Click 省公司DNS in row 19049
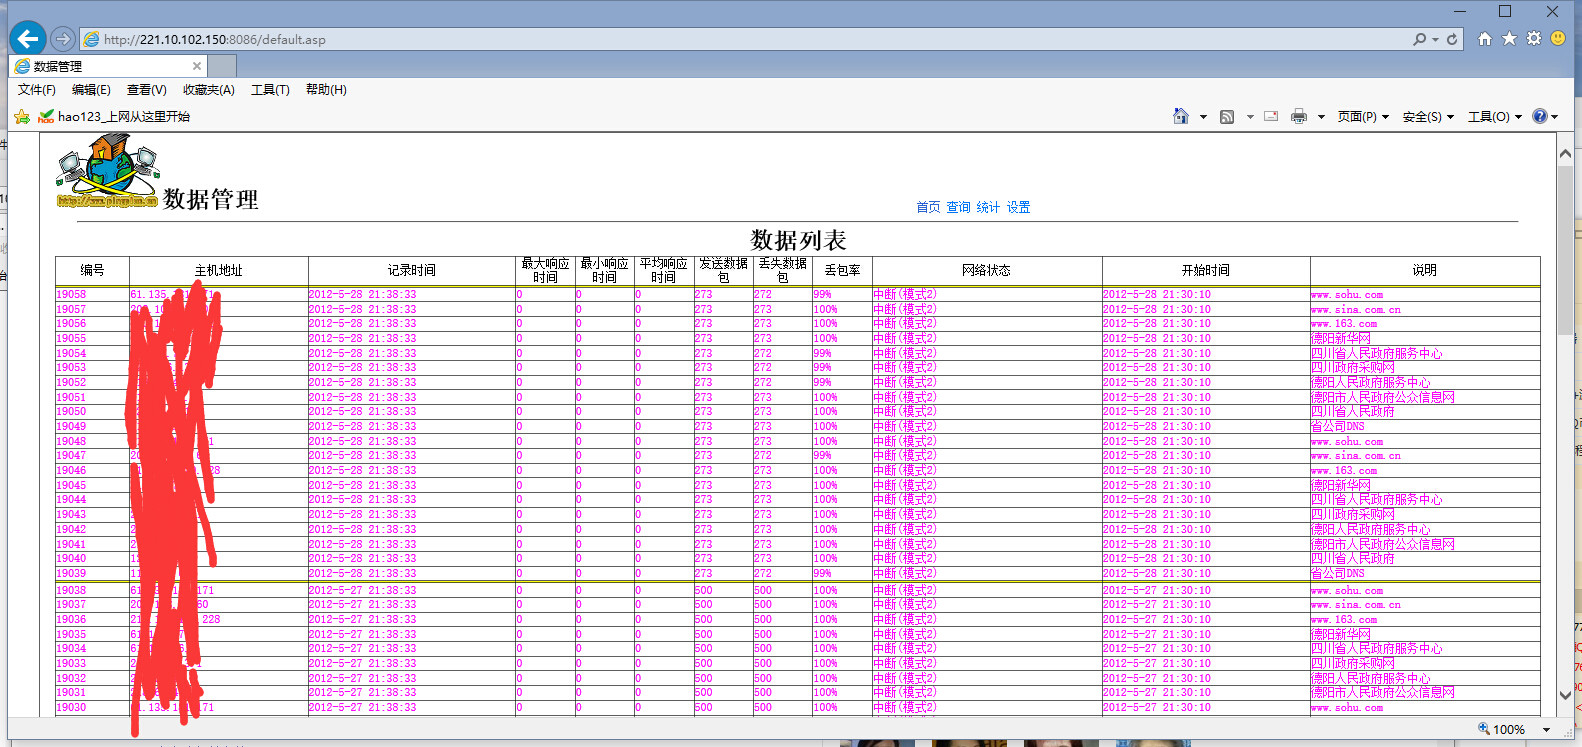 (1338, 426)
